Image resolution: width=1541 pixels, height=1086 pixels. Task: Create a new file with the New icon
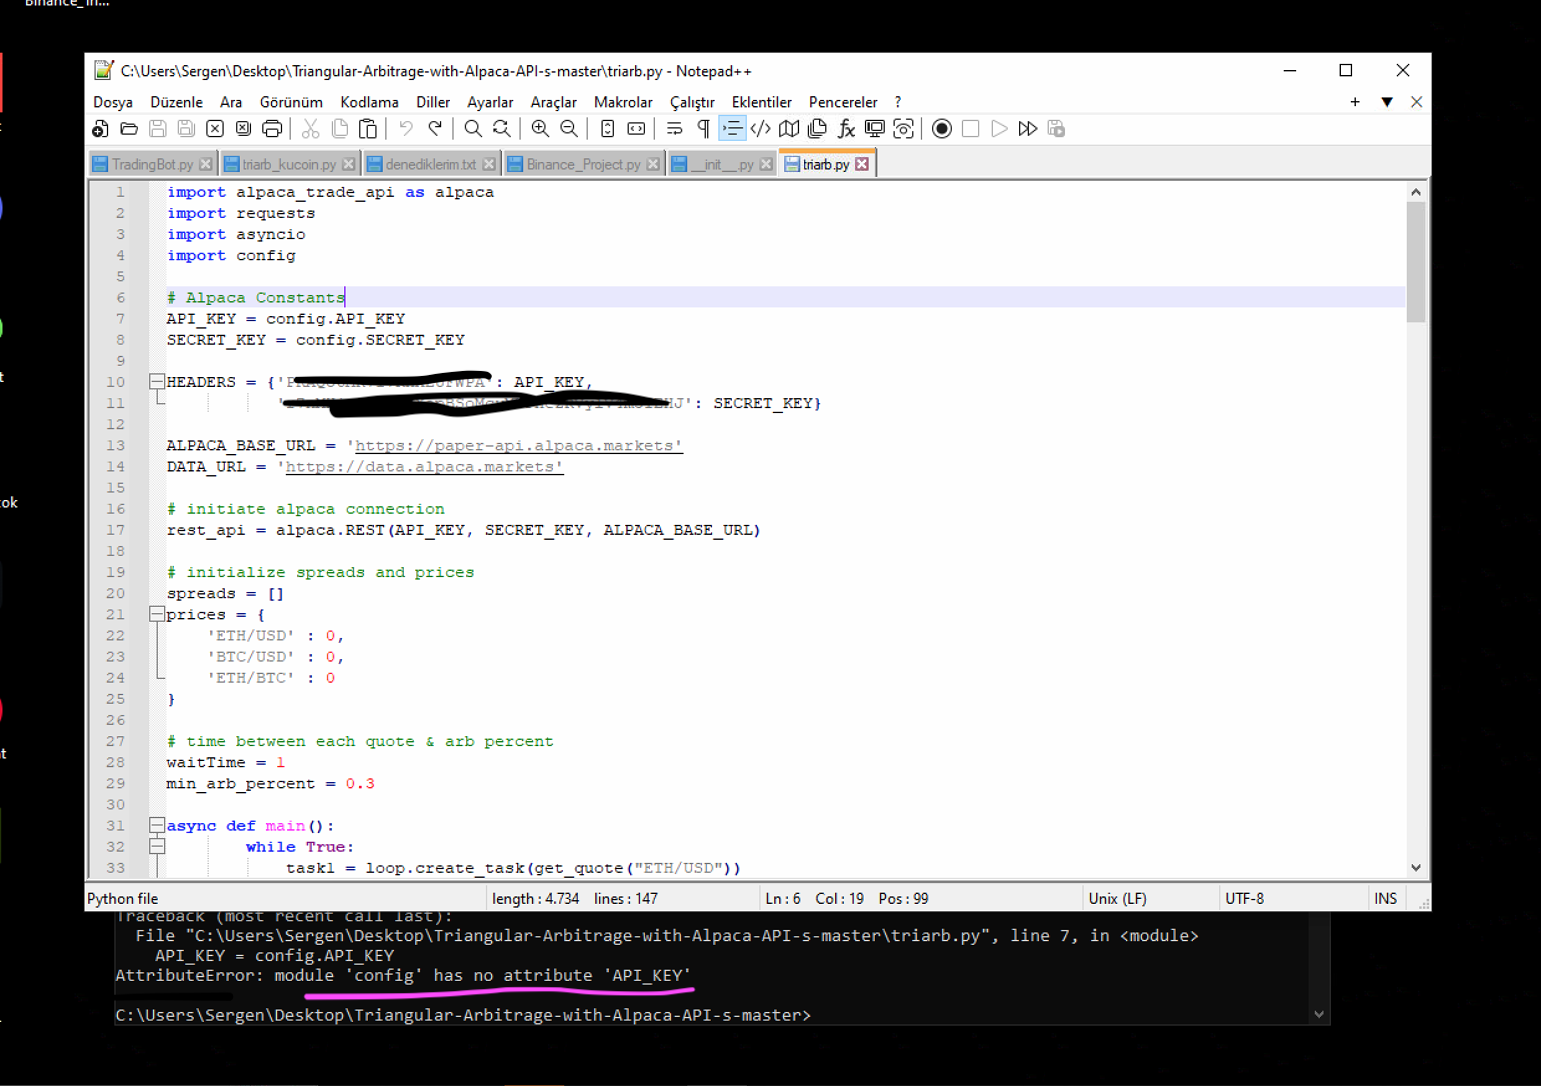pyautogui.click(x=100, y=129)
